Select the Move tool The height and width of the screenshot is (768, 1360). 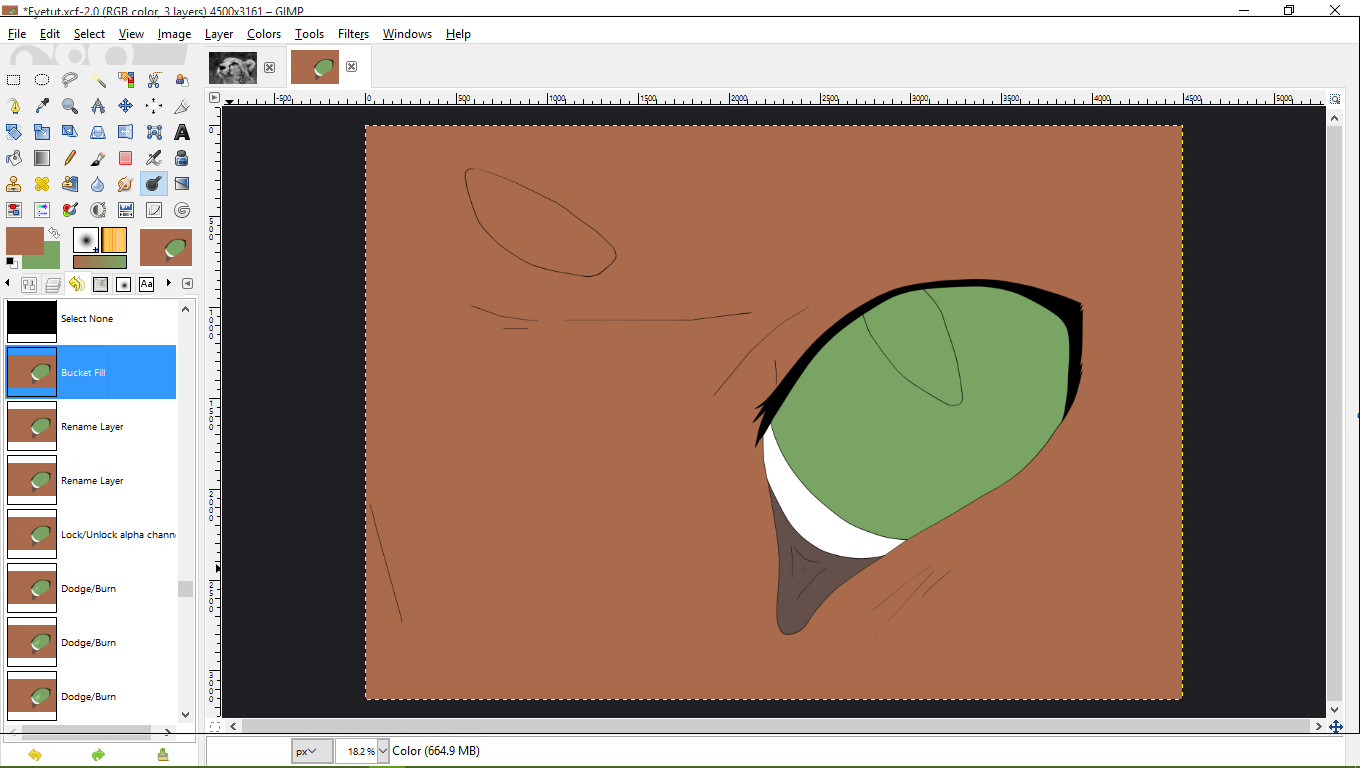point(126,106)
